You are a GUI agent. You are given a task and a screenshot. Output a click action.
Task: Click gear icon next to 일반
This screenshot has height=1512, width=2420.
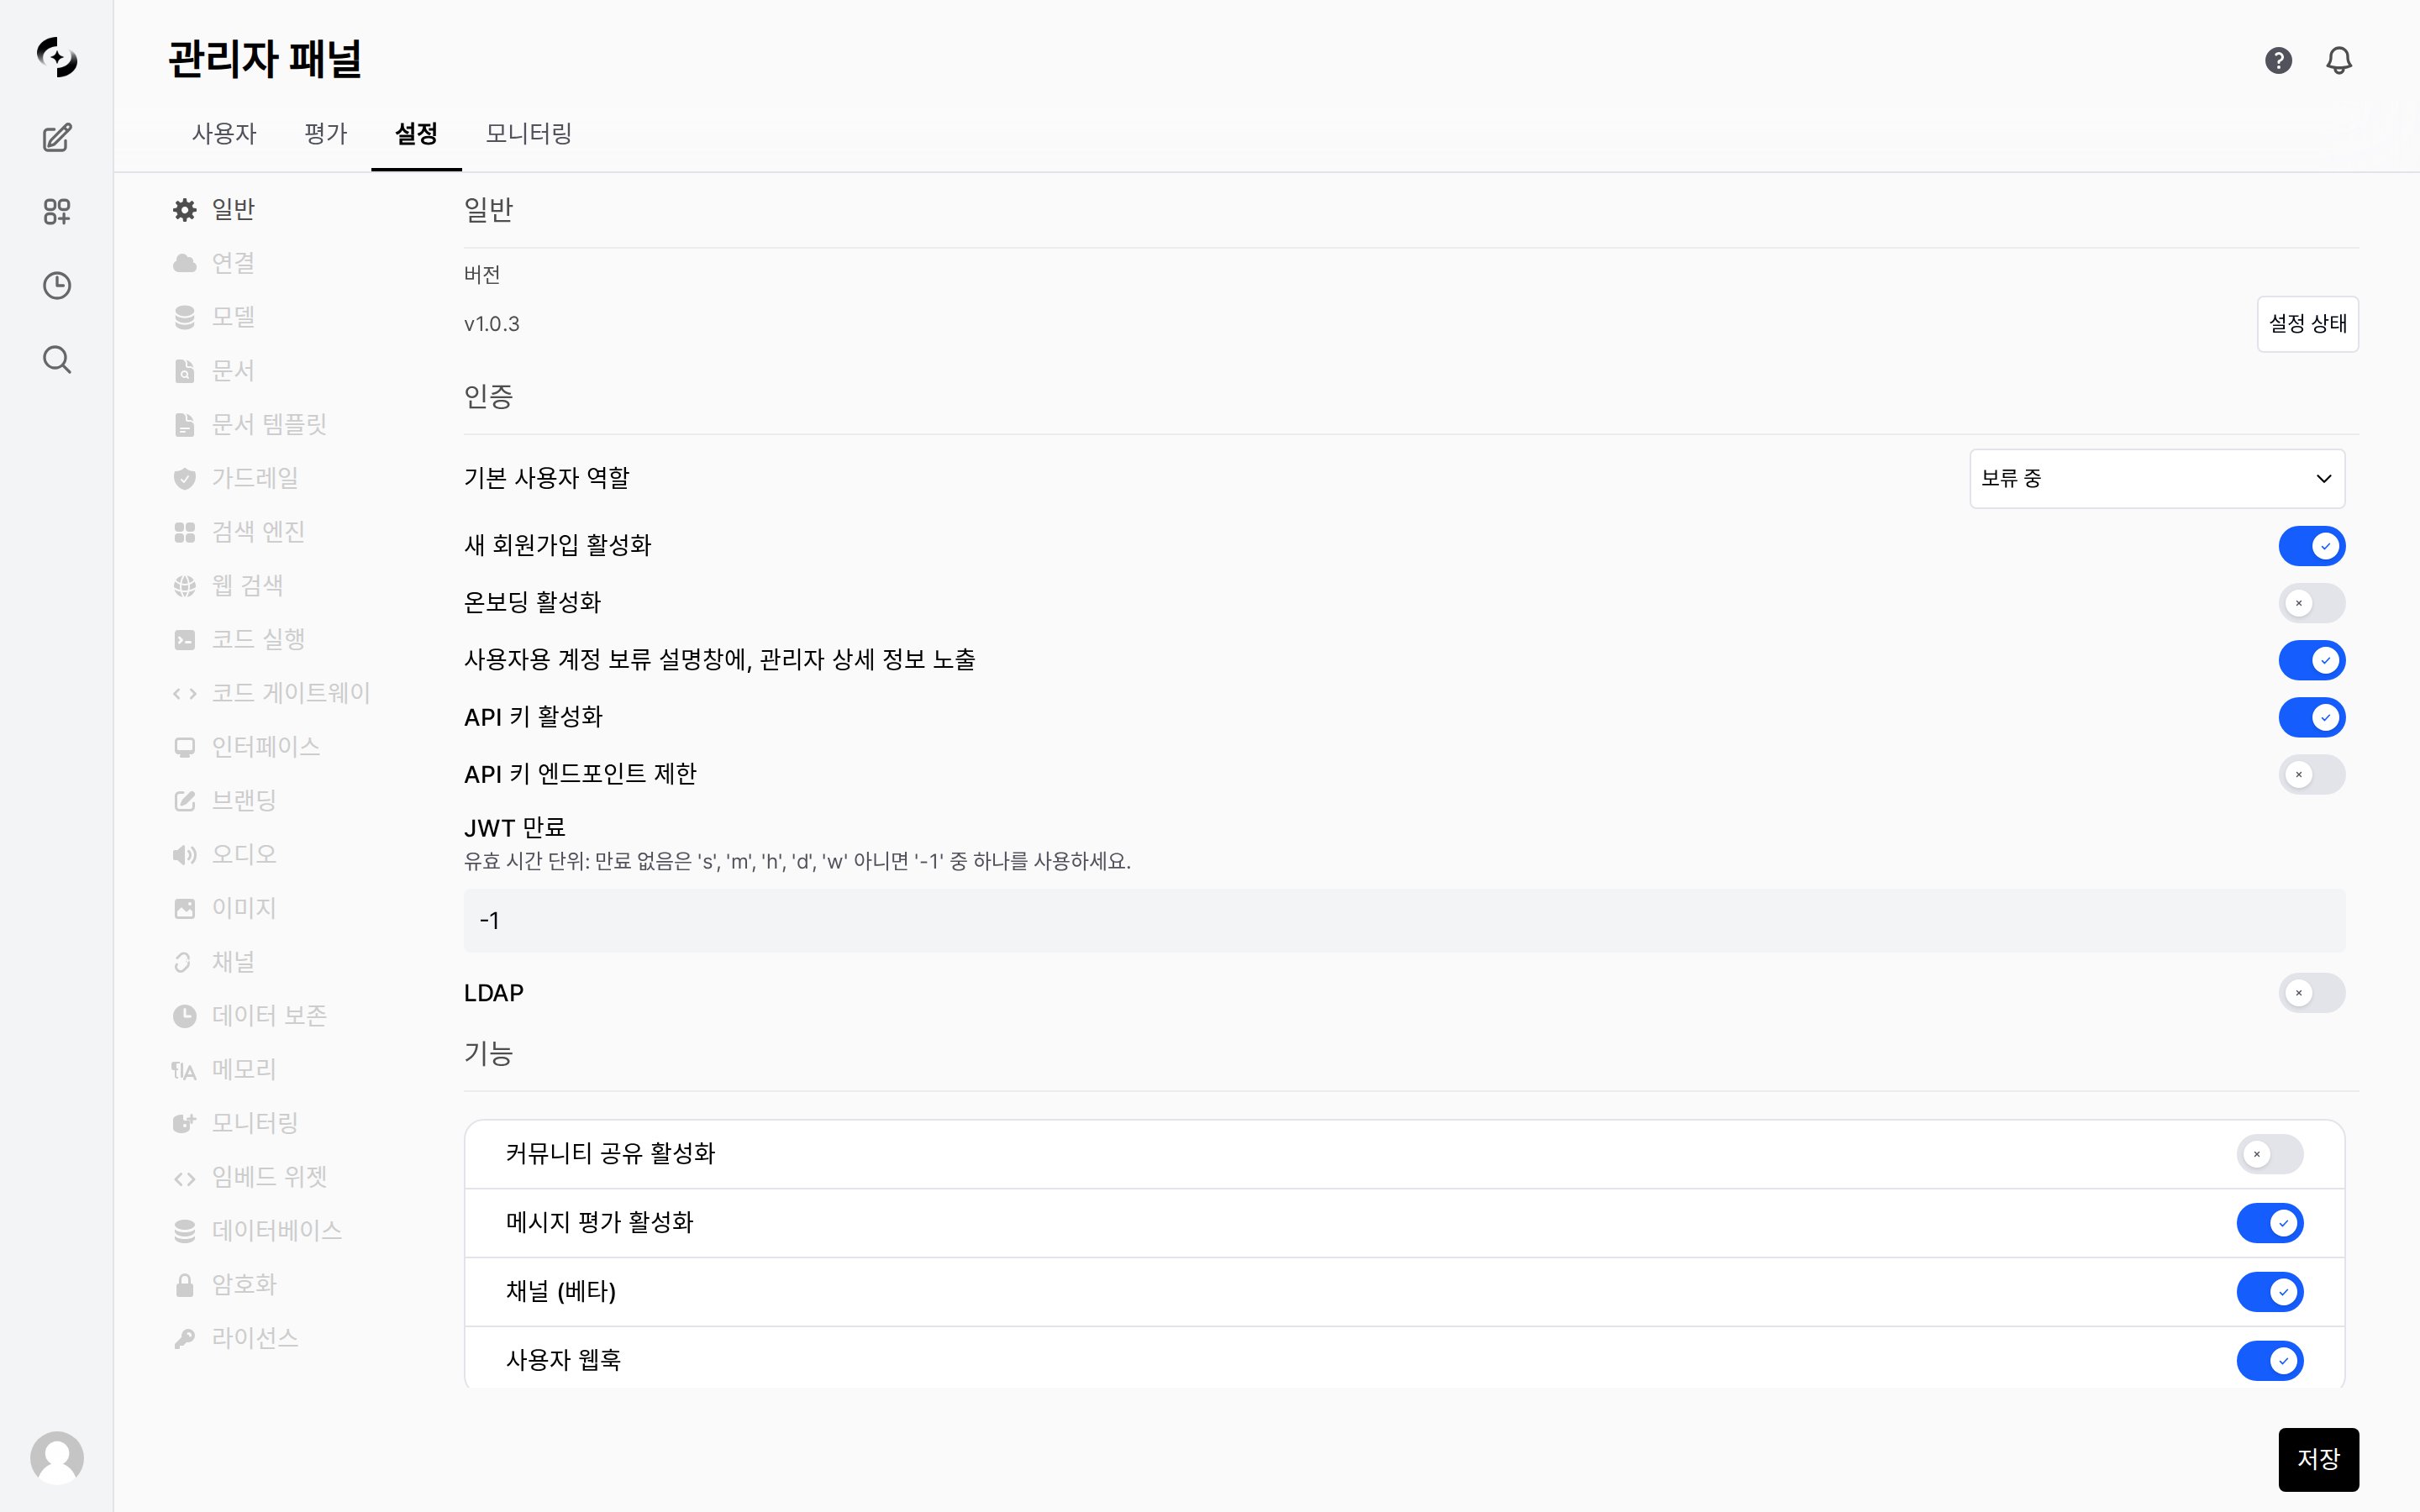(x=185, y=209)
